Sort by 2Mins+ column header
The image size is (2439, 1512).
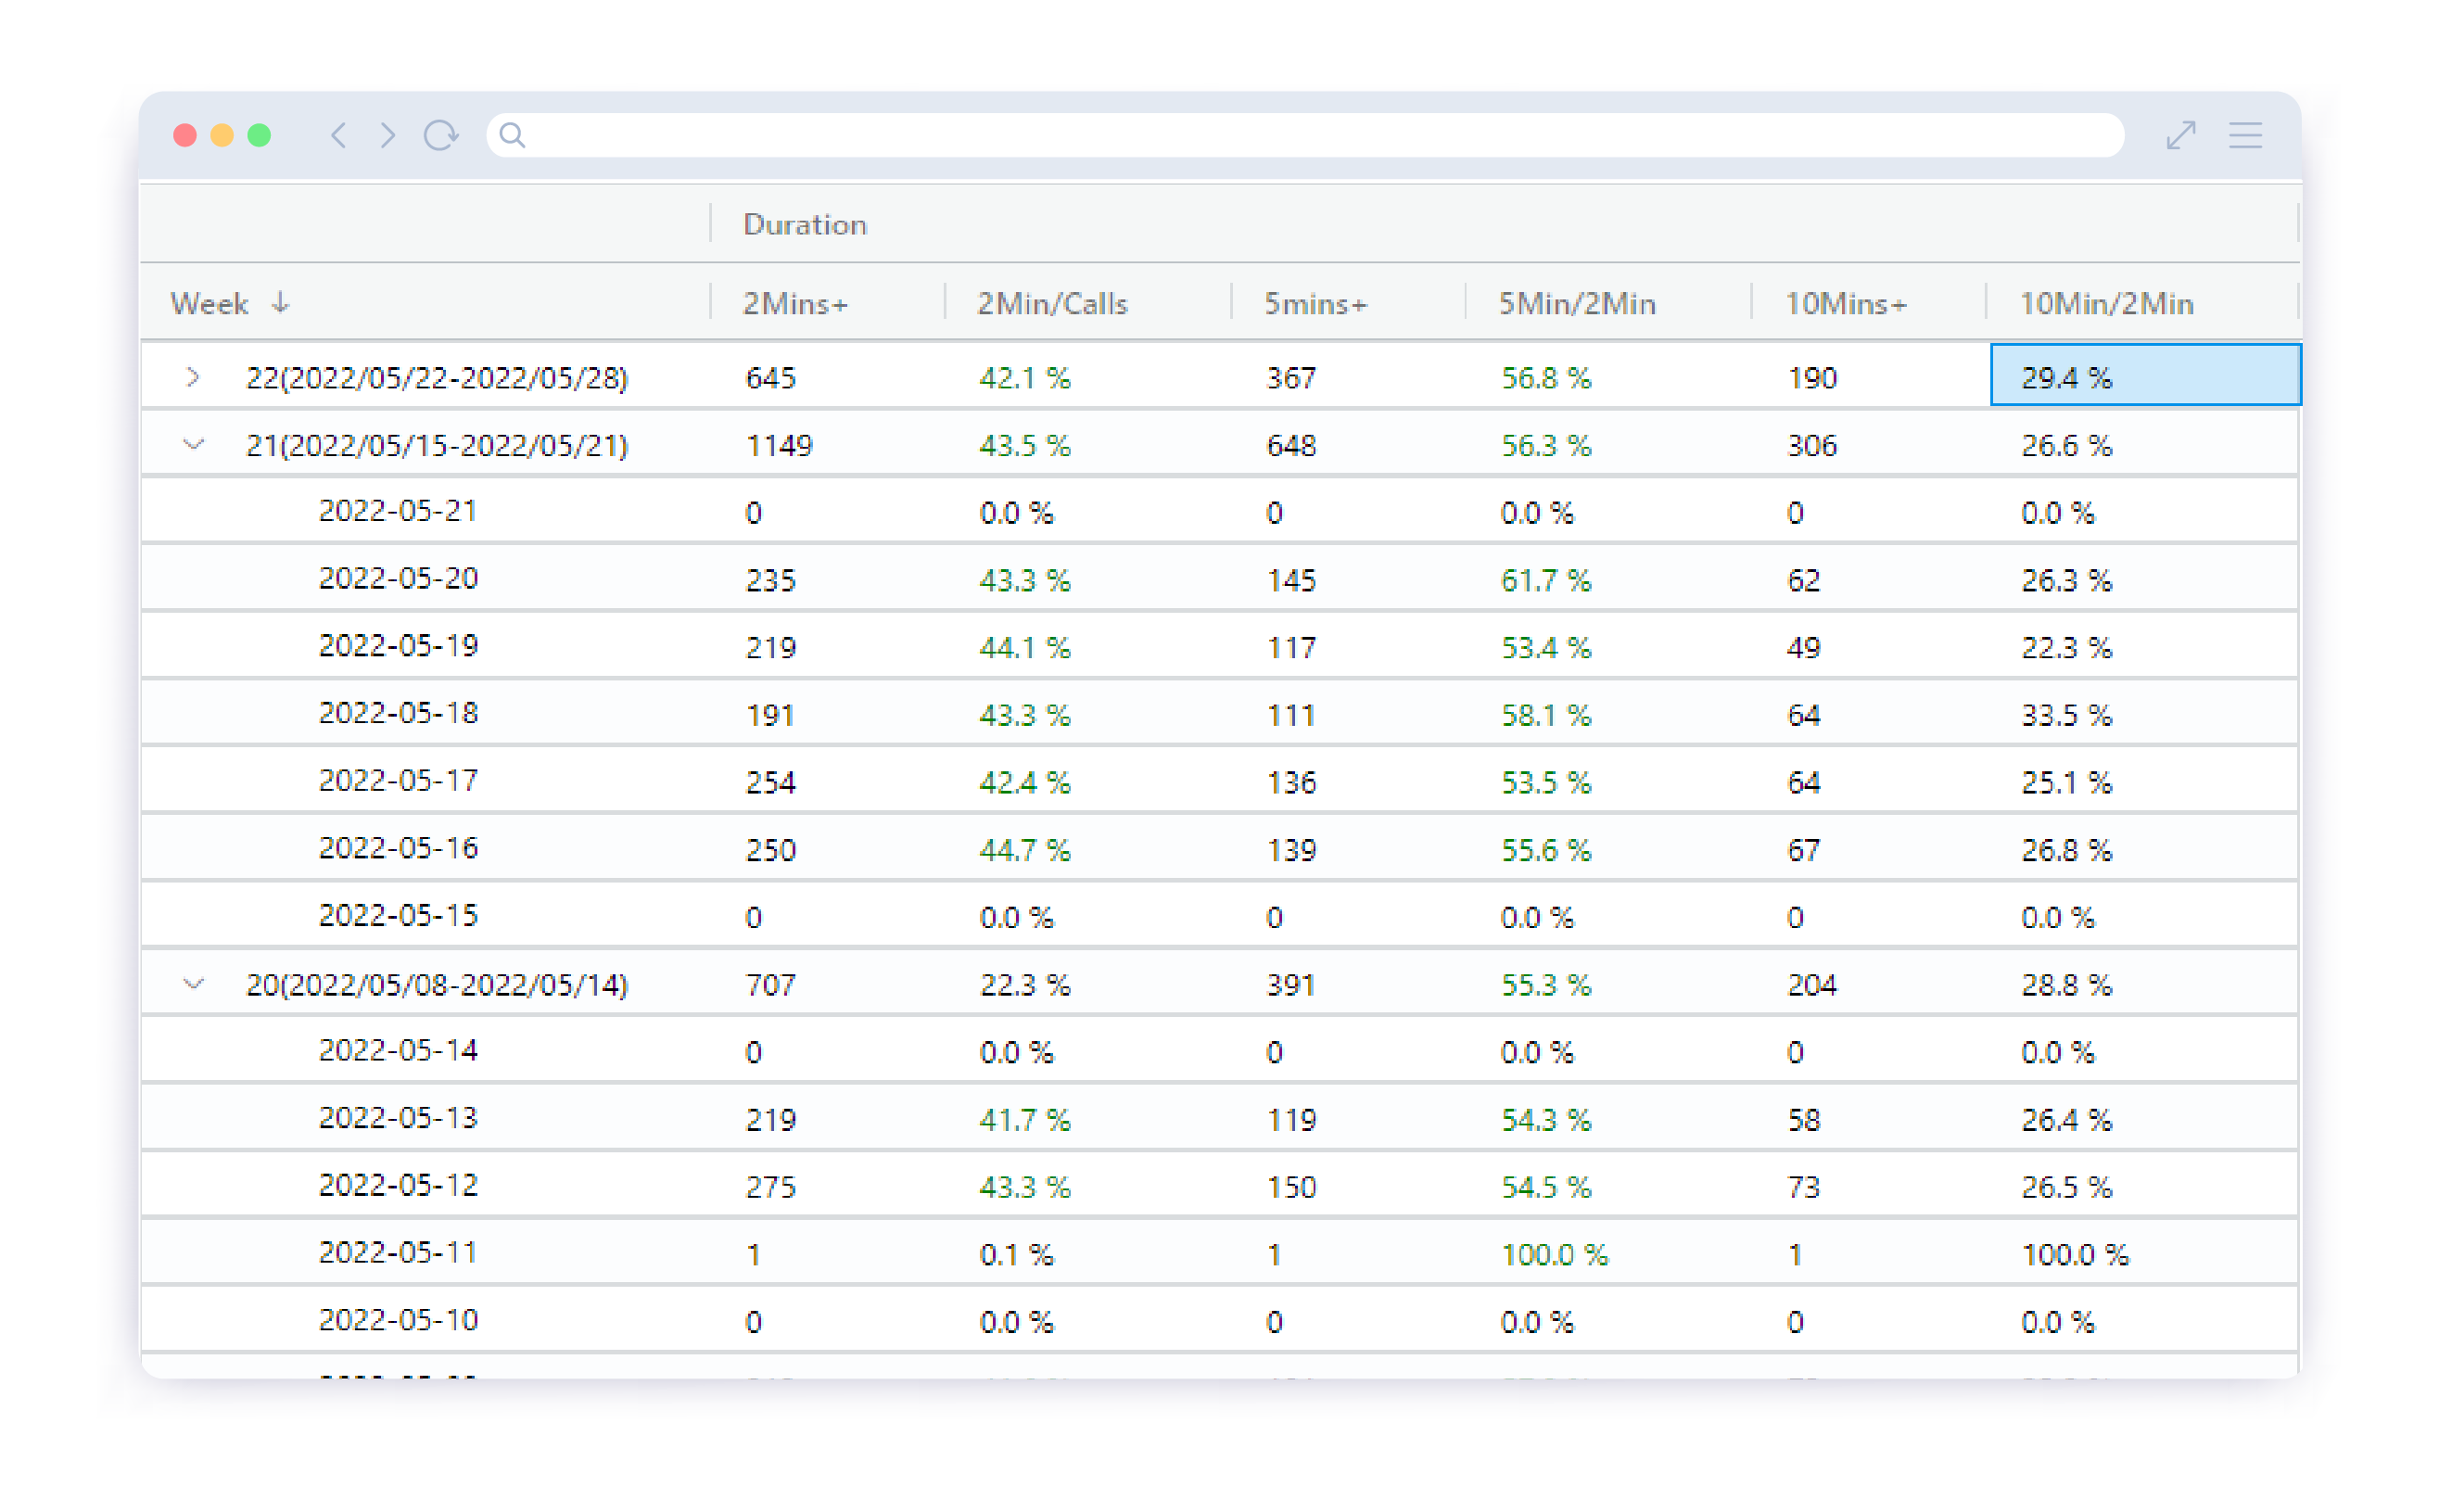(x=795, y=303)
